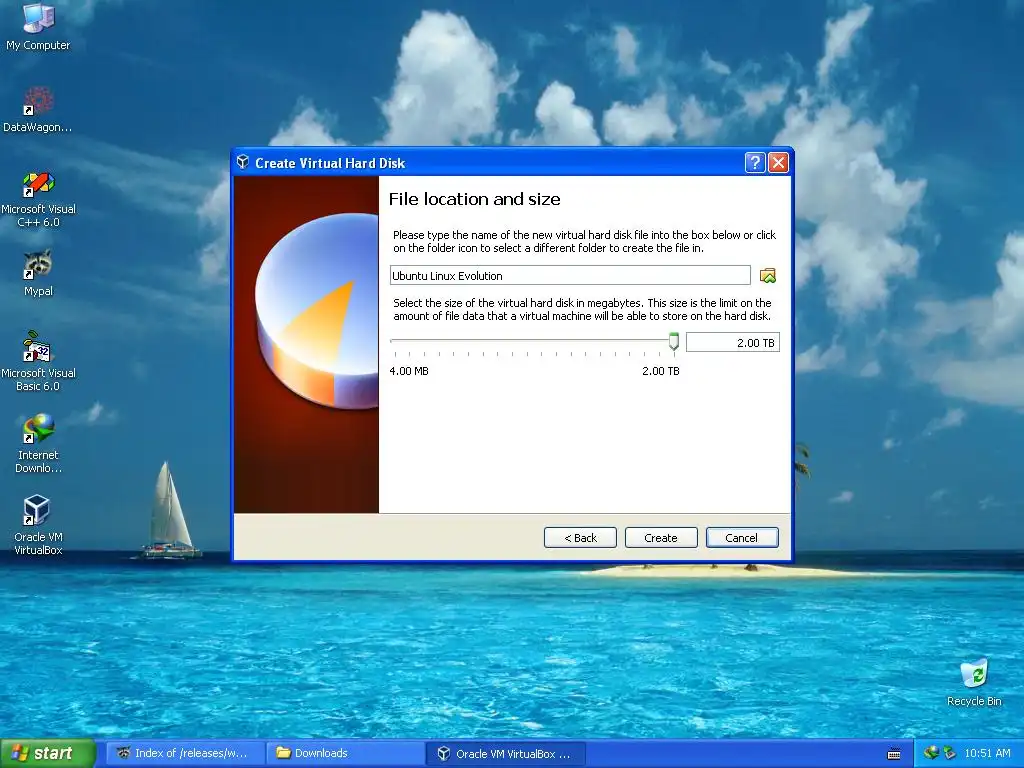This screenshot has height=768, width=1024.
Task: Click the disk size slider handle
Action: point(674,341)
